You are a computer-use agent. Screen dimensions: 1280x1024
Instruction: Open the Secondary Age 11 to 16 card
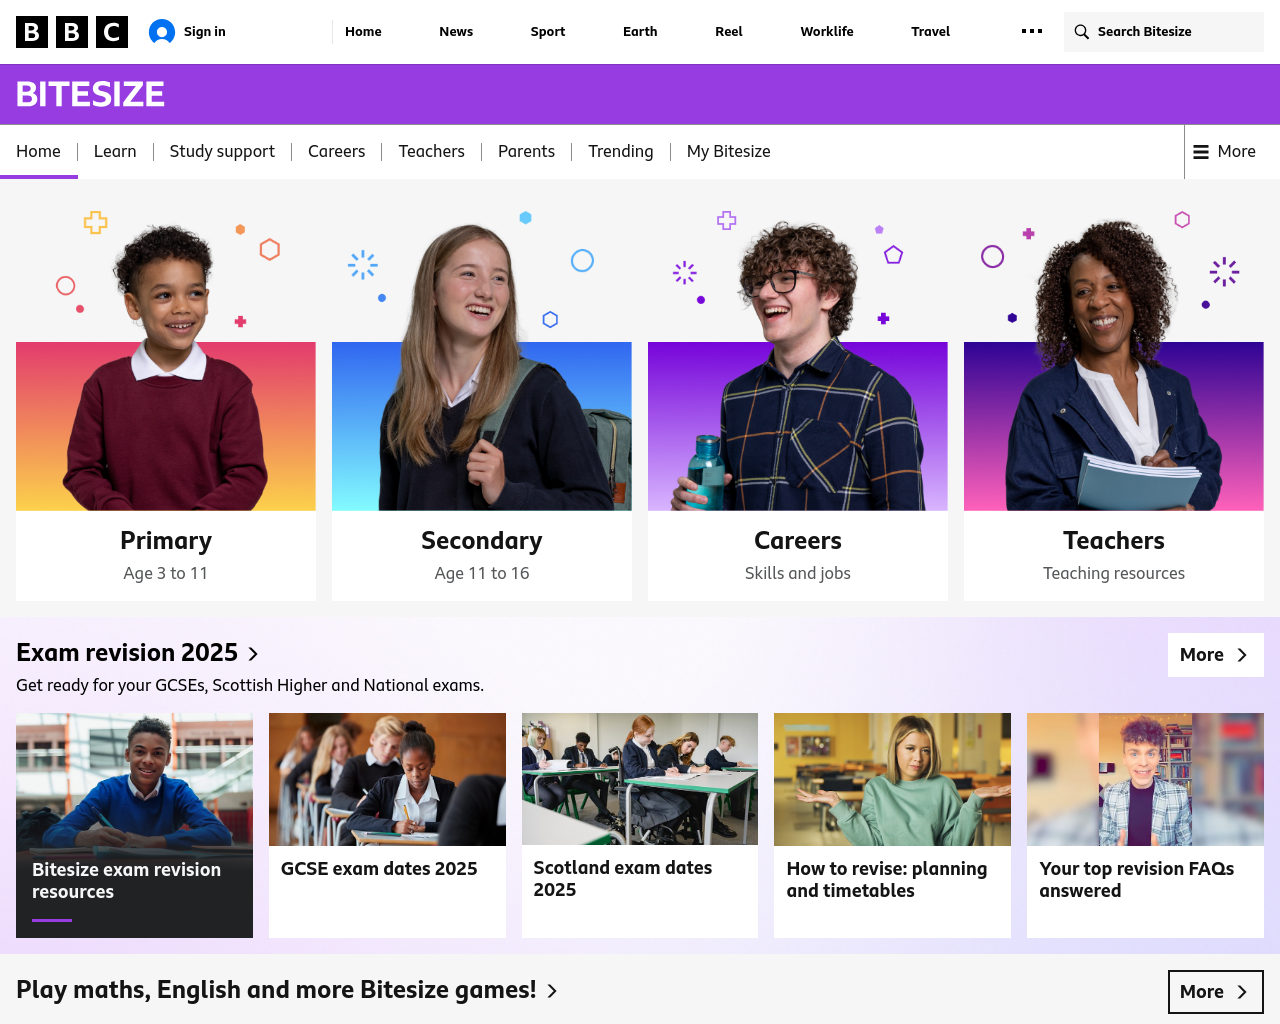482,406
